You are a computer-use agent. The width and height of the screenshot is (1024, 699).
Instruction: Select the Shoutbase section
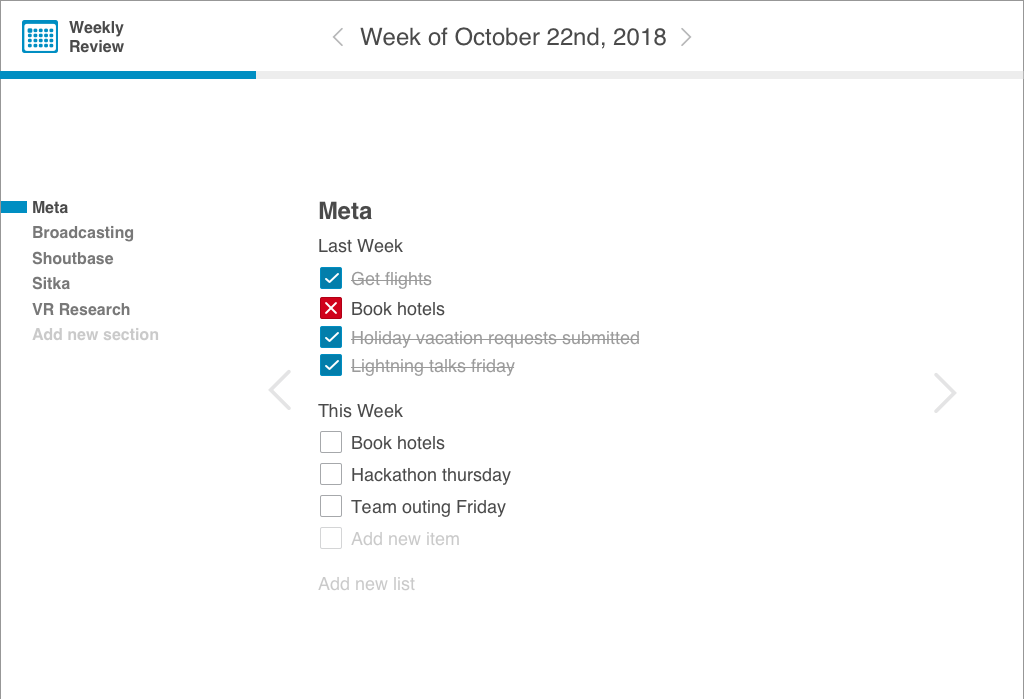tap(72, 258)
